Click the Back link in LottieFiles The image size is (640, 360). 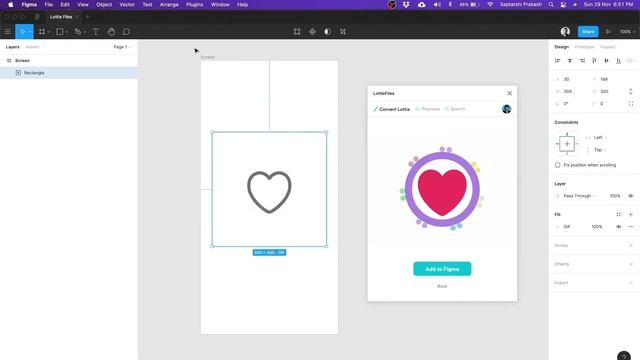click(442, 286)
